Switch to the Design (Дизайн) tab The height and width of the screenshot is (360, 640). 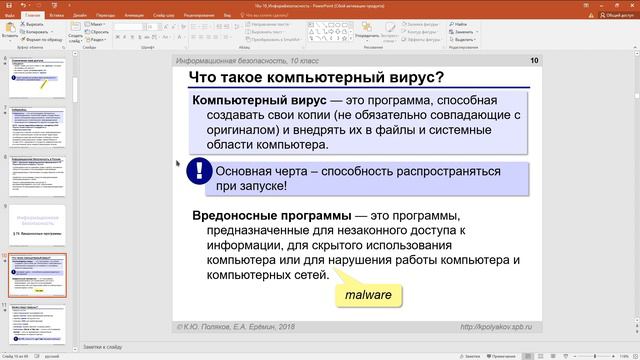point(80,16)
